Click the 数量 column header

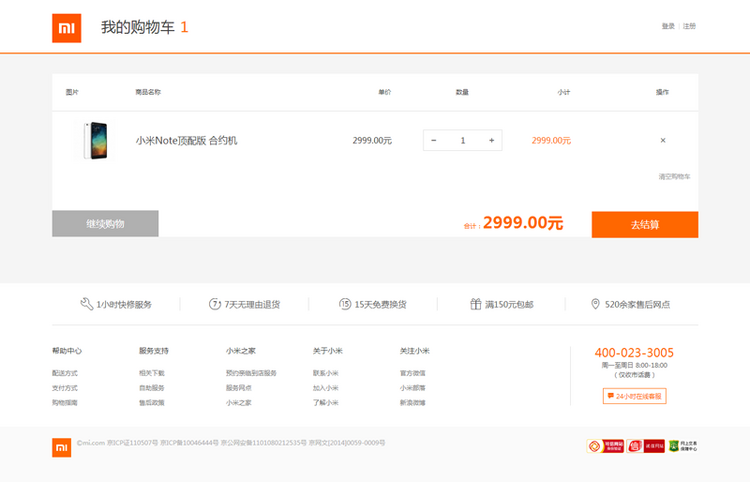coord(462,92)
